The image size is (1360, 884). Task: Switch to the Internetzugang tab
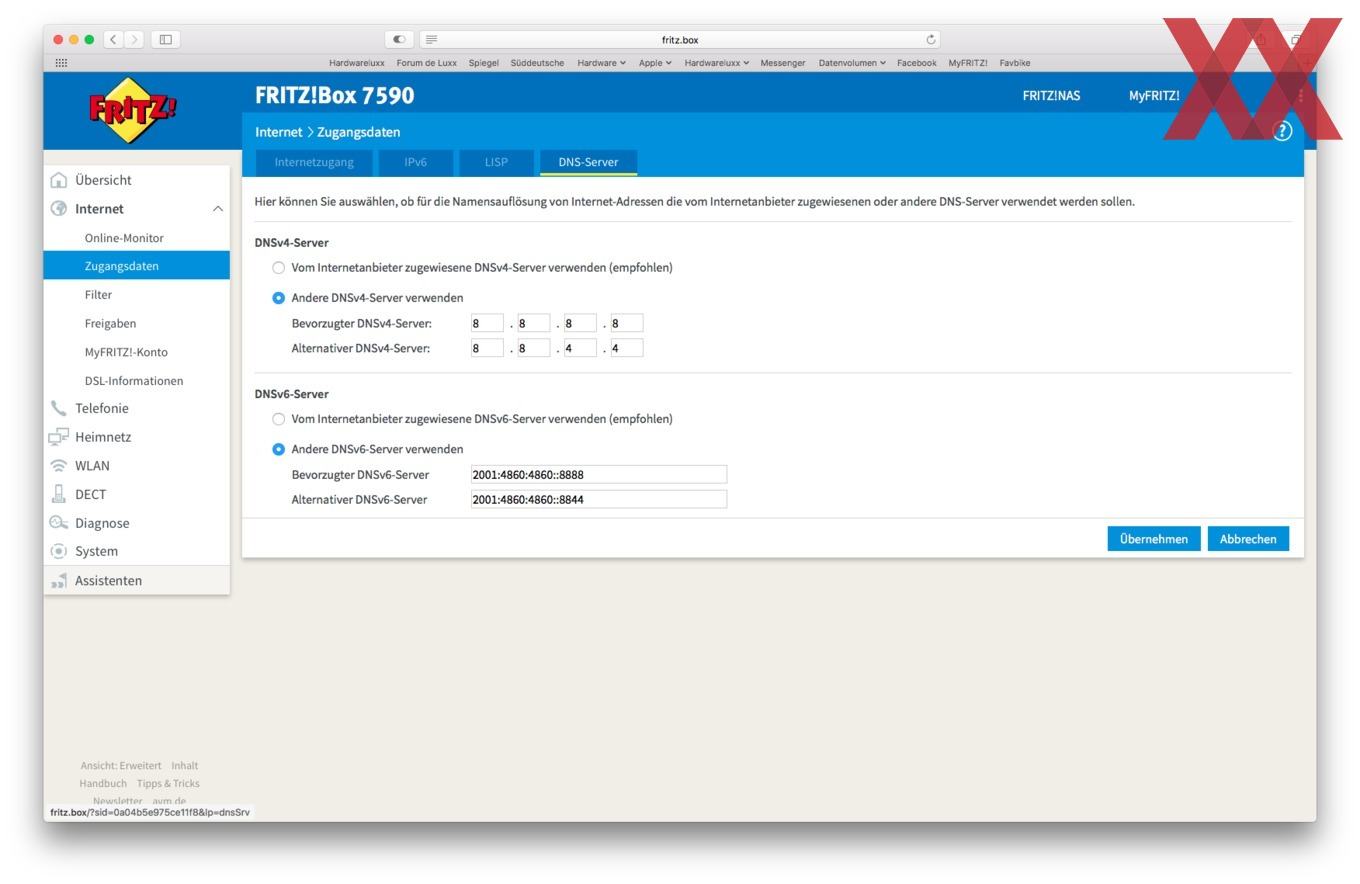(314, 162)
